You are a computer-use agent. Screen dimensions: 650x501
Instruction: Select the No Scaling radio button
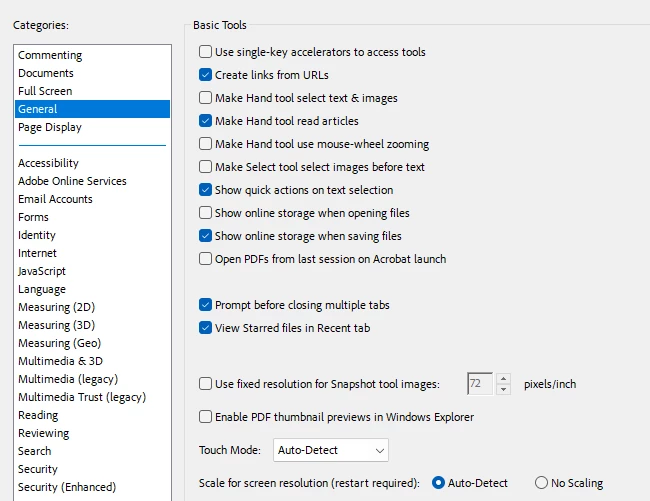click(542, 483)
